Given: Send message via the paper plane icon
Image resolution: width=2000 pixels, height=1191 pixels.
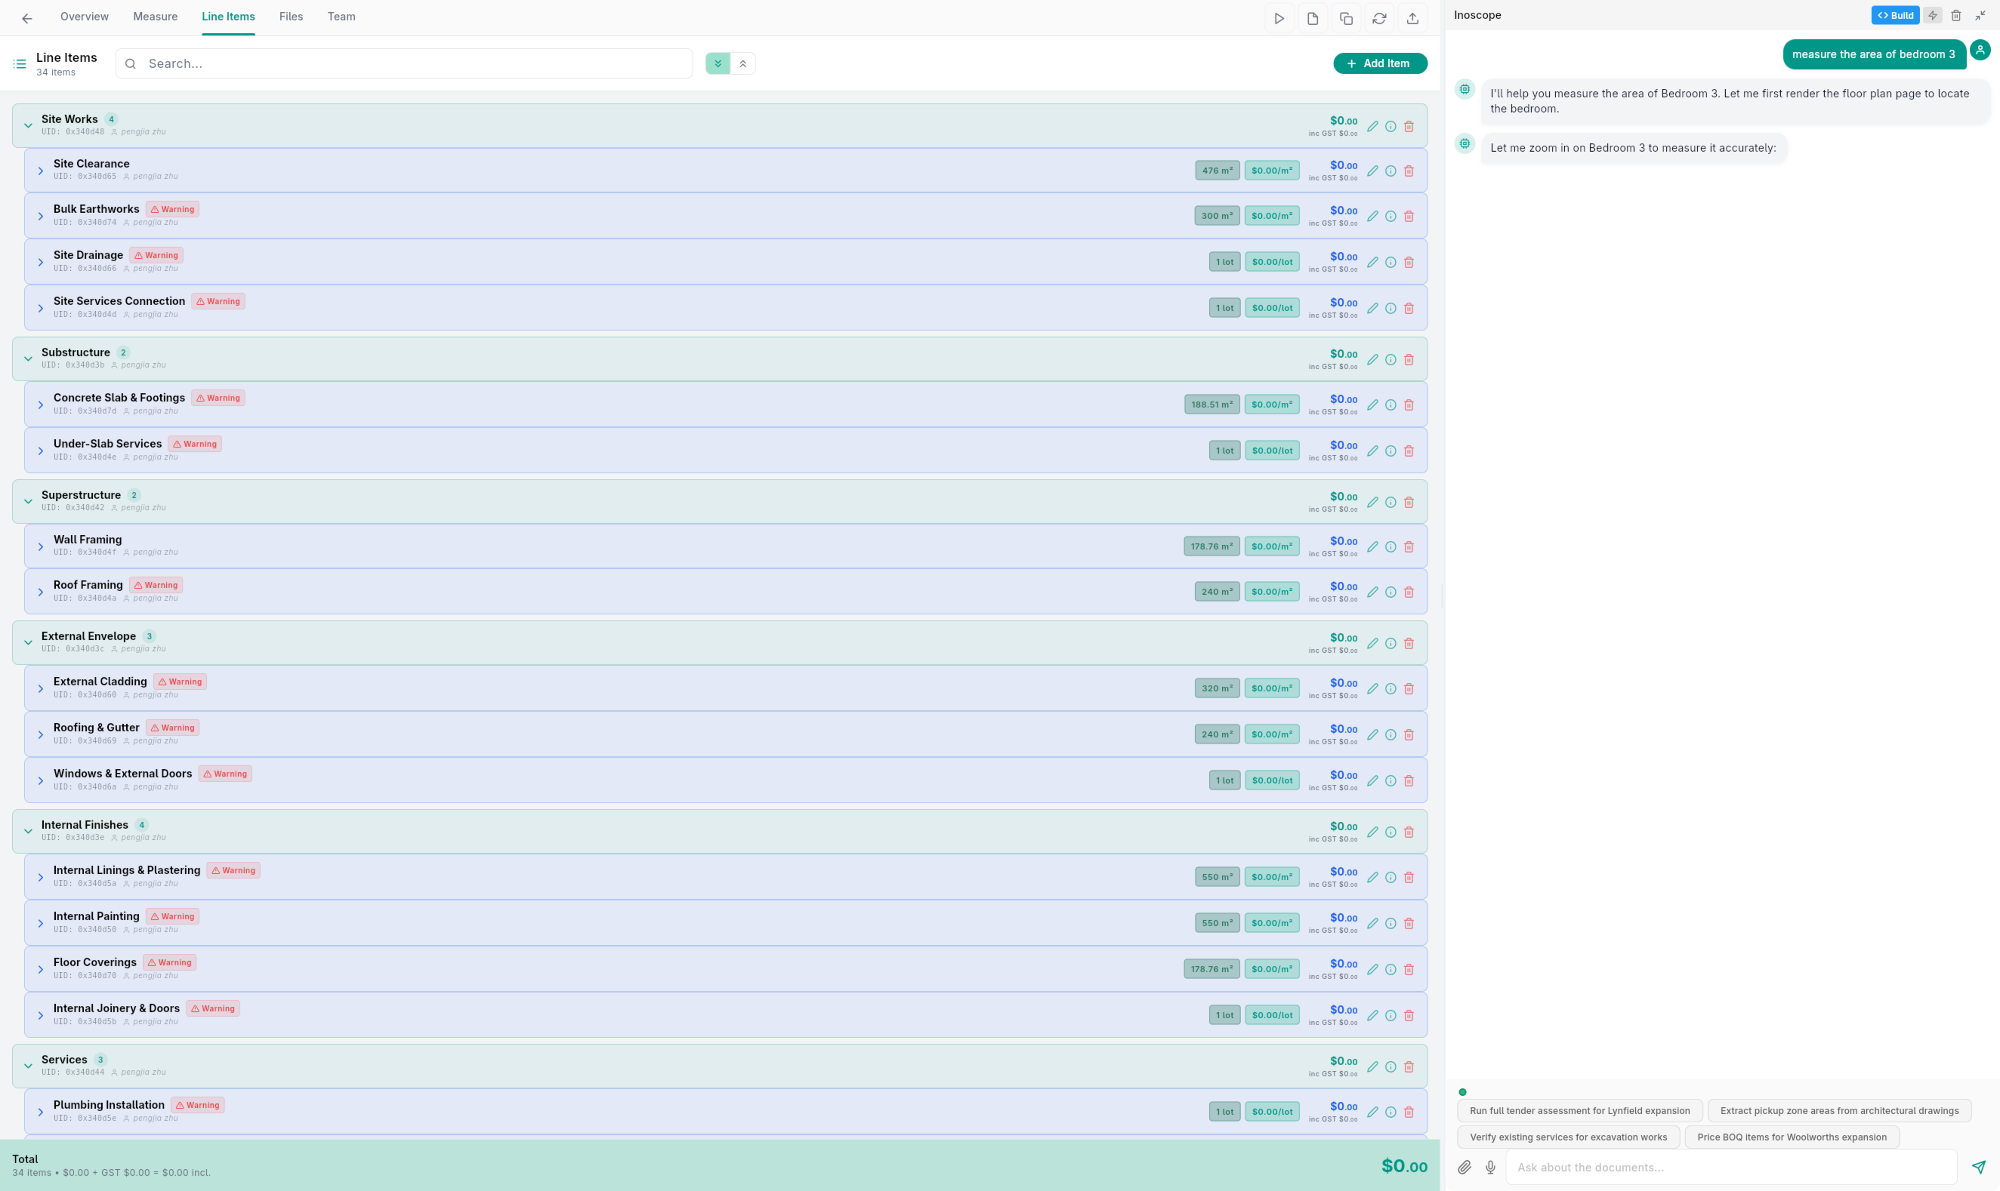Looking at the screenshot, I should point(1978,1167).
